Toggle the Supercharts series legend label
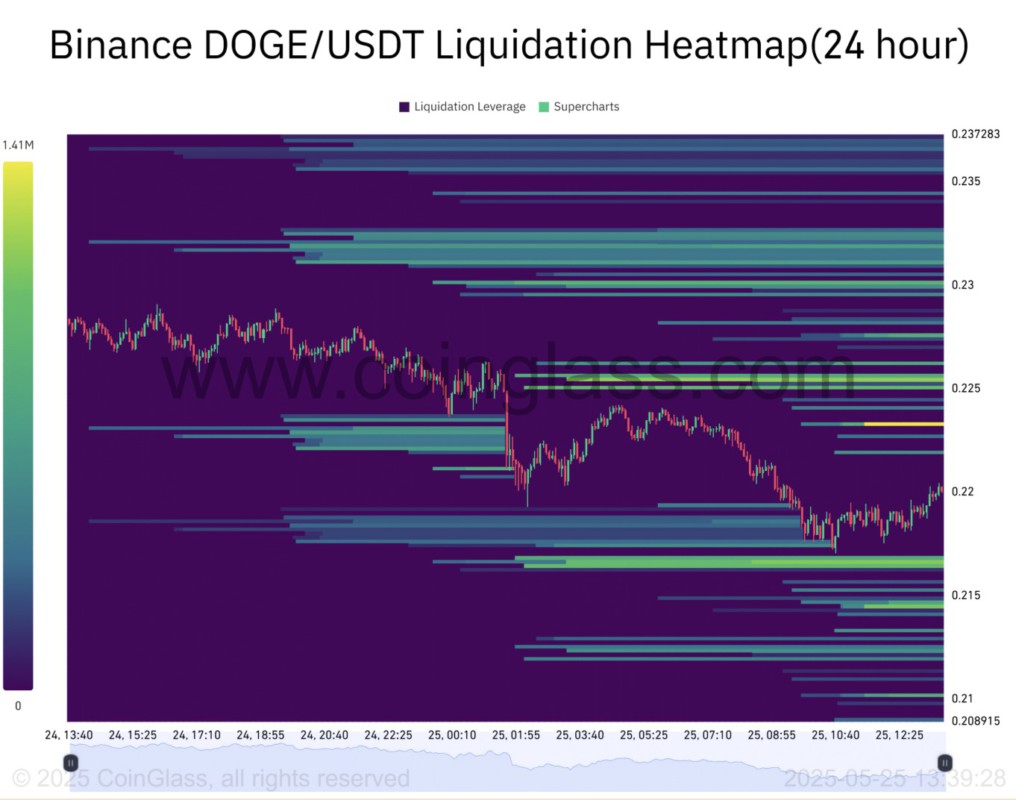The image size is (1016, 800). 586,107
